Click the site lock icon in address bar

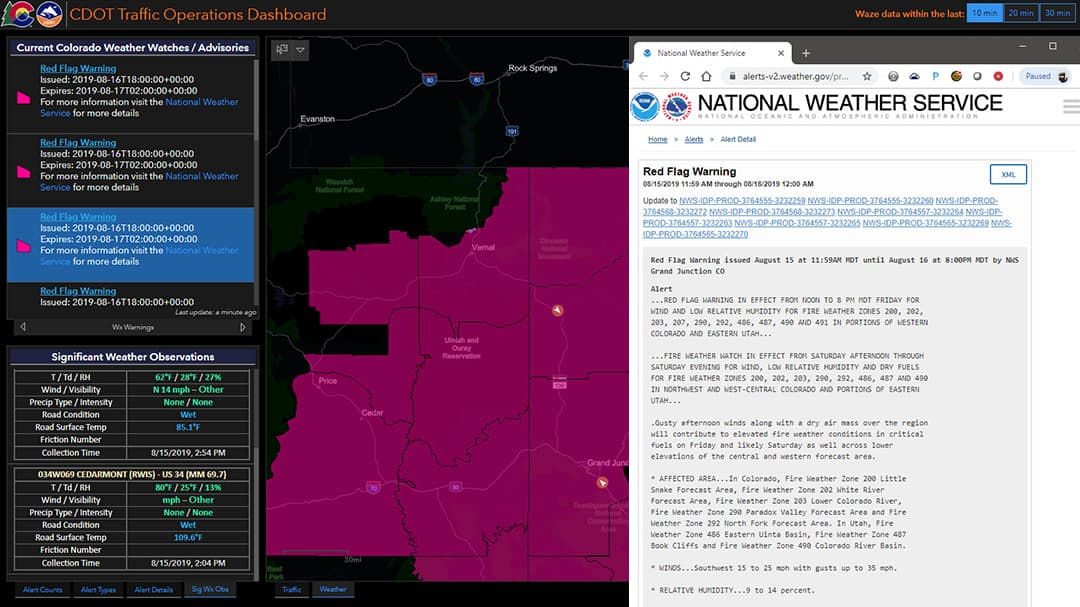click(x=732, y=76)
